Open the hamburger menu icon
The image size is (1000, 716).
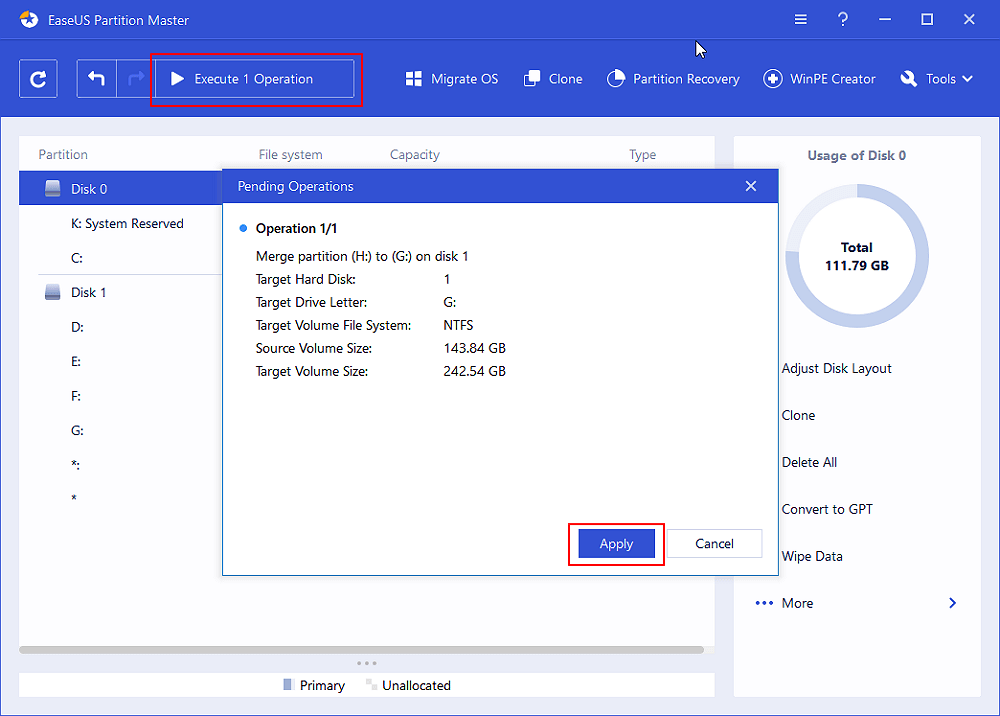pos(800,20)
